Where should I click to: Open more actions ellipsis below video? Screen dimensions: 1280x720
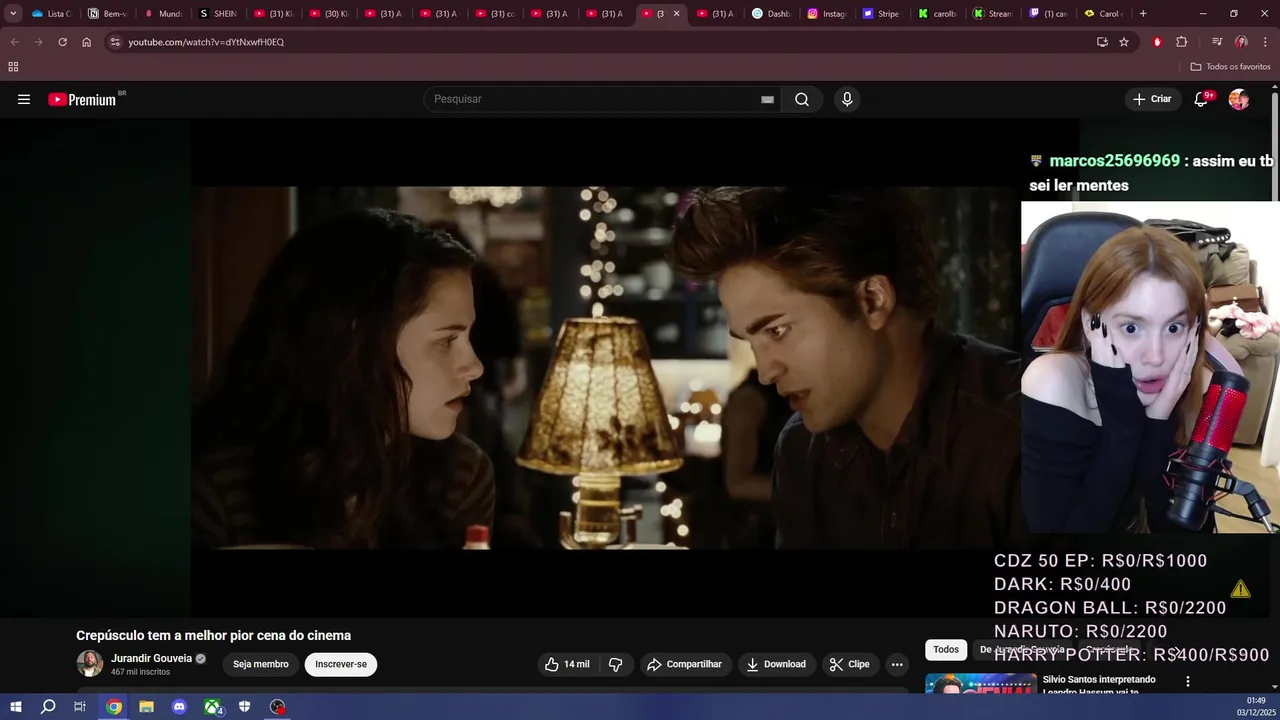[x=897, y=664]
